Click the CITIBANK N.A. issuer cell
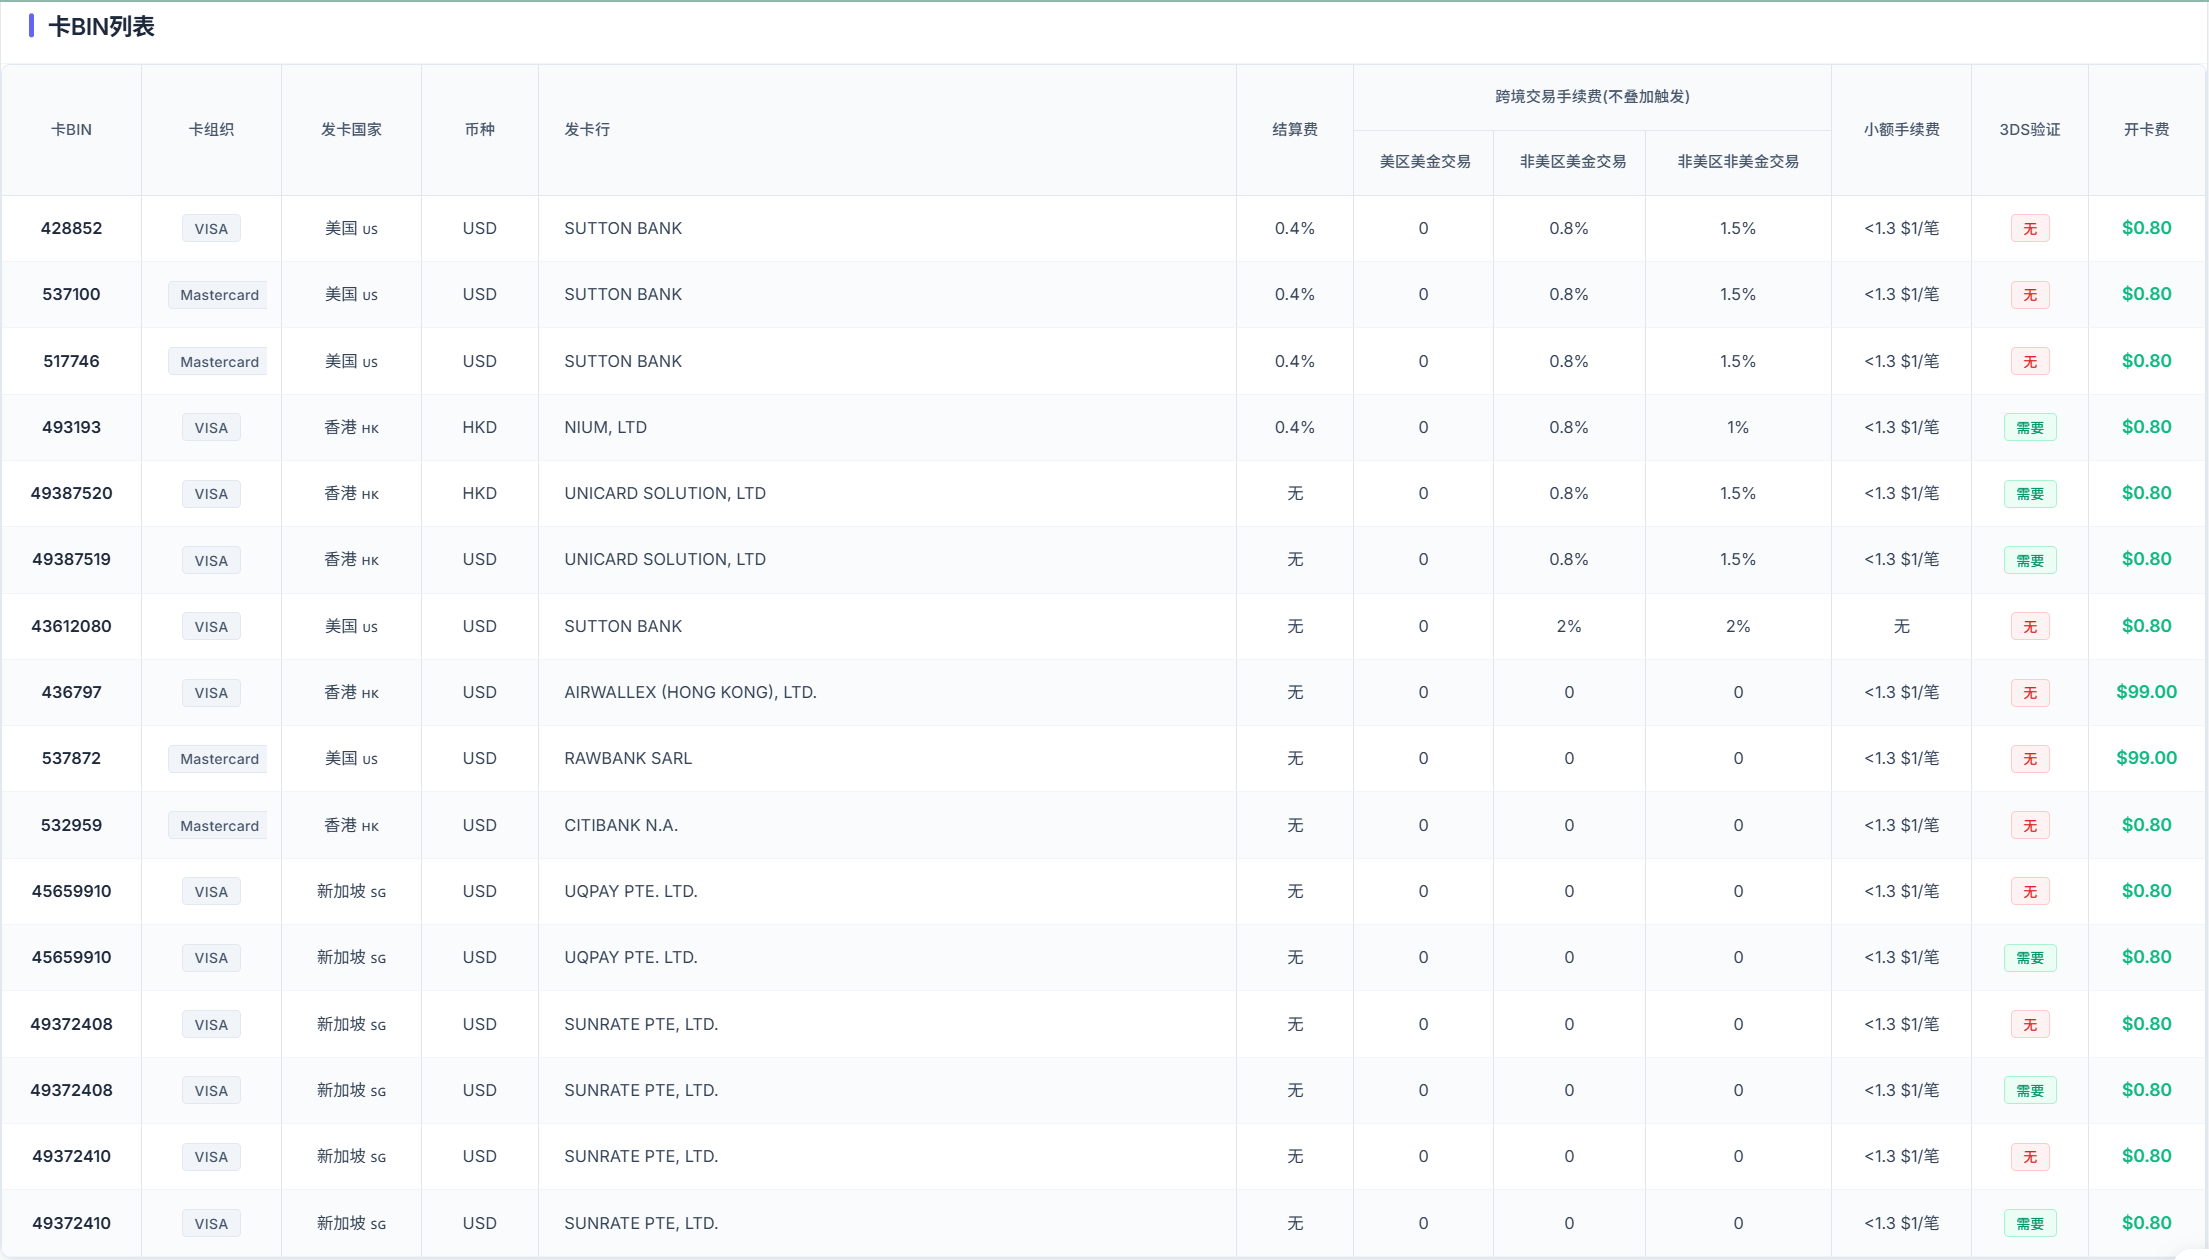This screenshot has height=1260, width=2209. pyautogui.click(x=621, y=825)
